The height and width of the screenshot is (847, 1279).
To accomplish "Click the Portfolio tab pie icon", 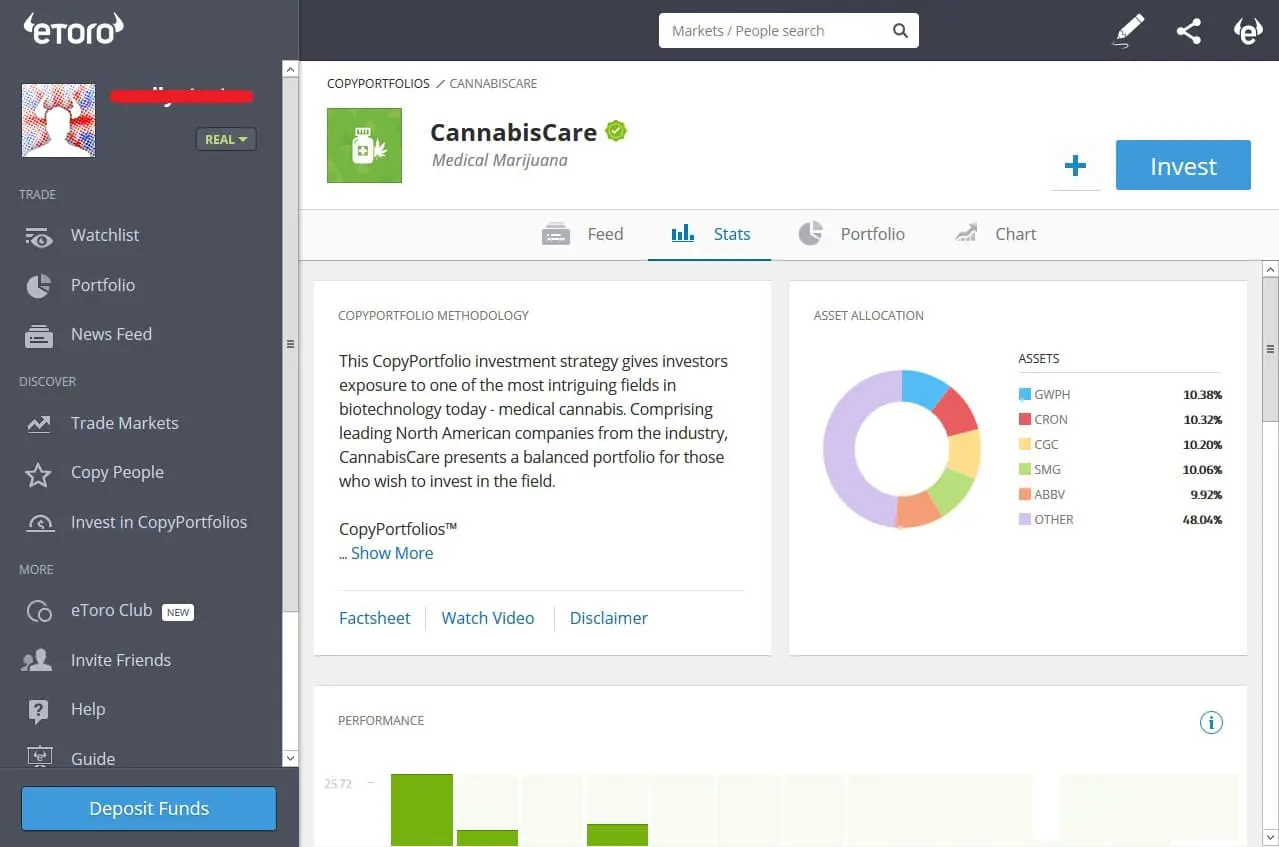I will click(x=810, y=234).
